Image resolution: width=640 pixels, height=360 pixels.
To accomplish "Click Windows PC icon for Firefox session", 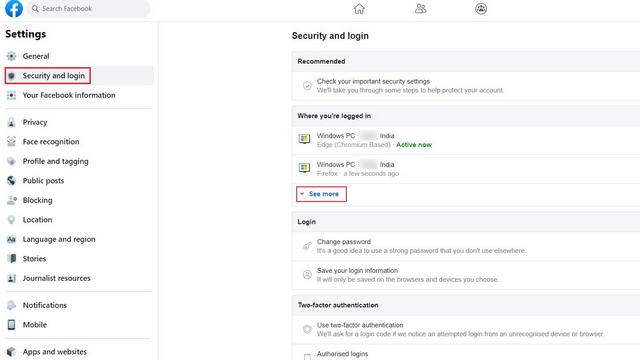I will 304,168.
